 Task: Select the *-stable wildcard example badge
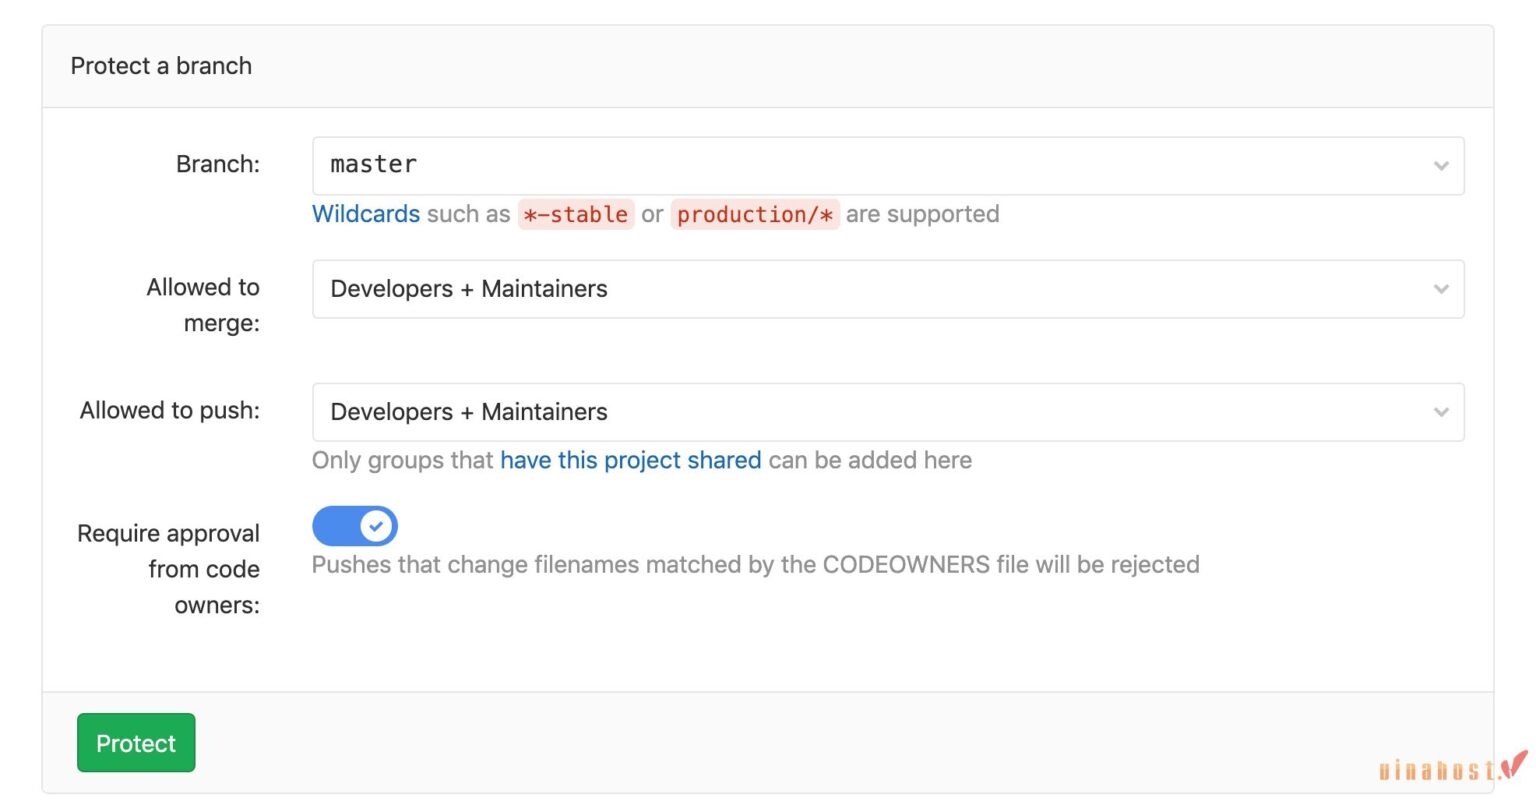click(x=576, y=215)
